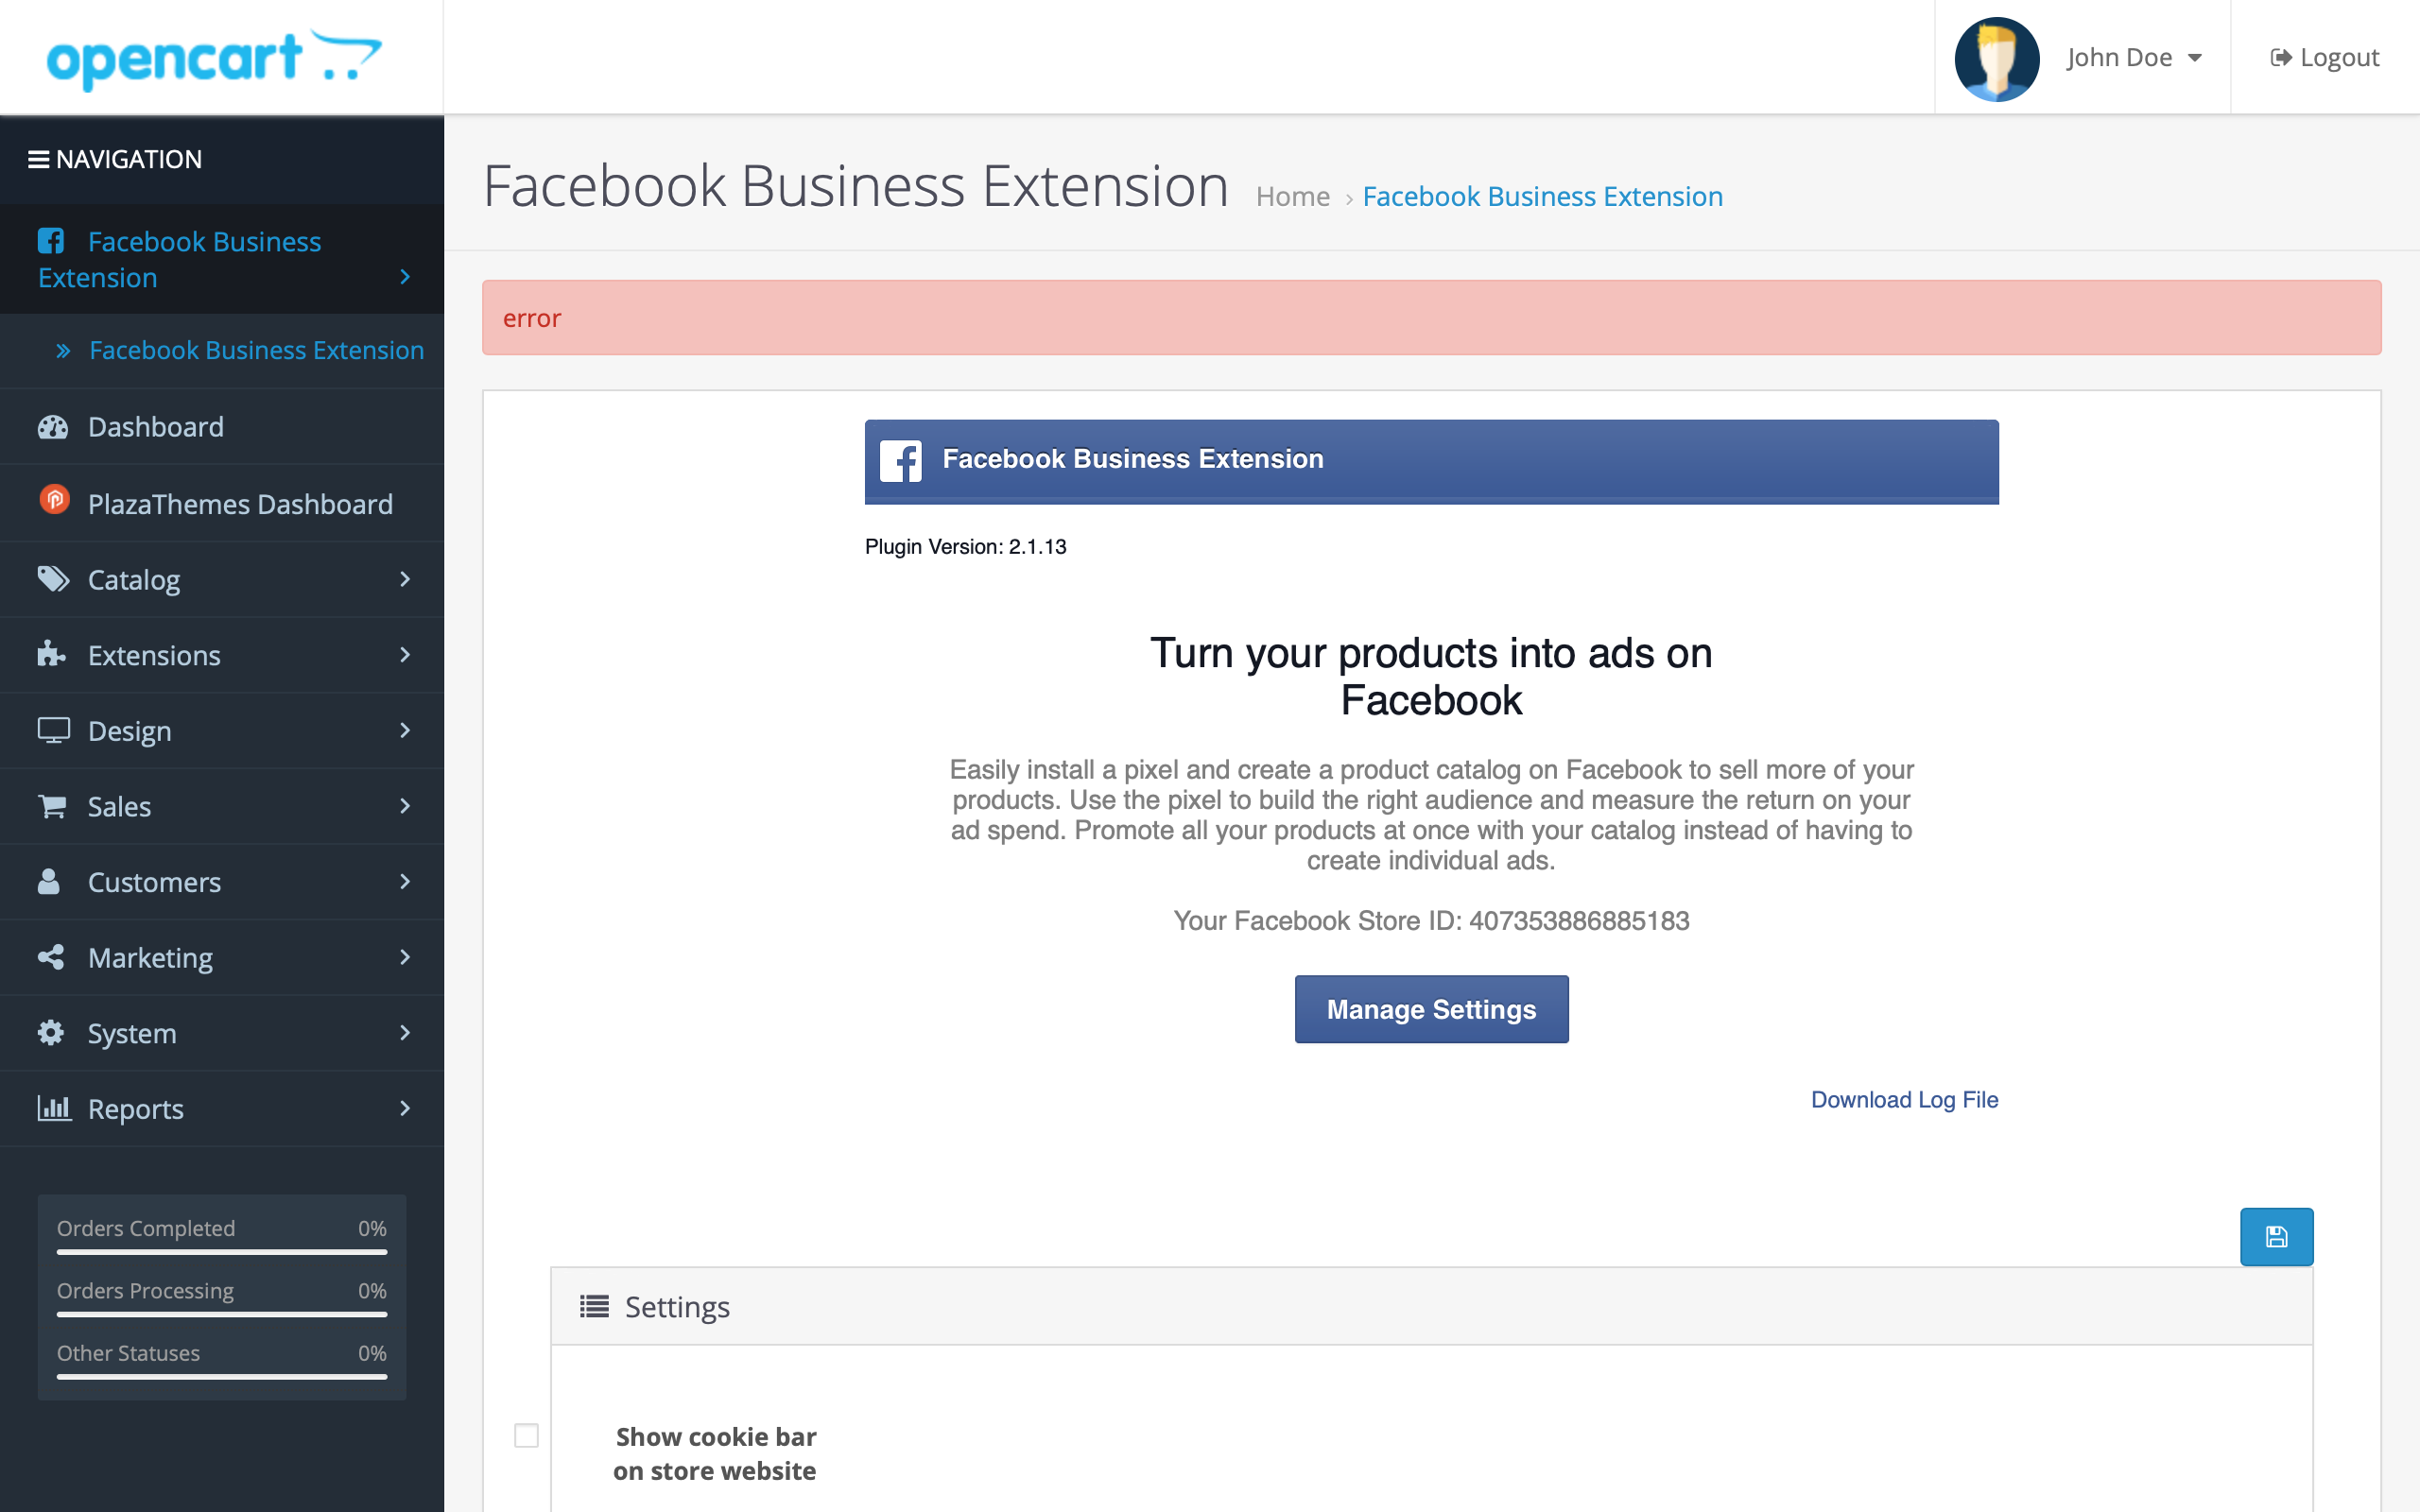Screen dimensions: 2420x1512
Task: Open Customers via the person icon
Action: 50,881
